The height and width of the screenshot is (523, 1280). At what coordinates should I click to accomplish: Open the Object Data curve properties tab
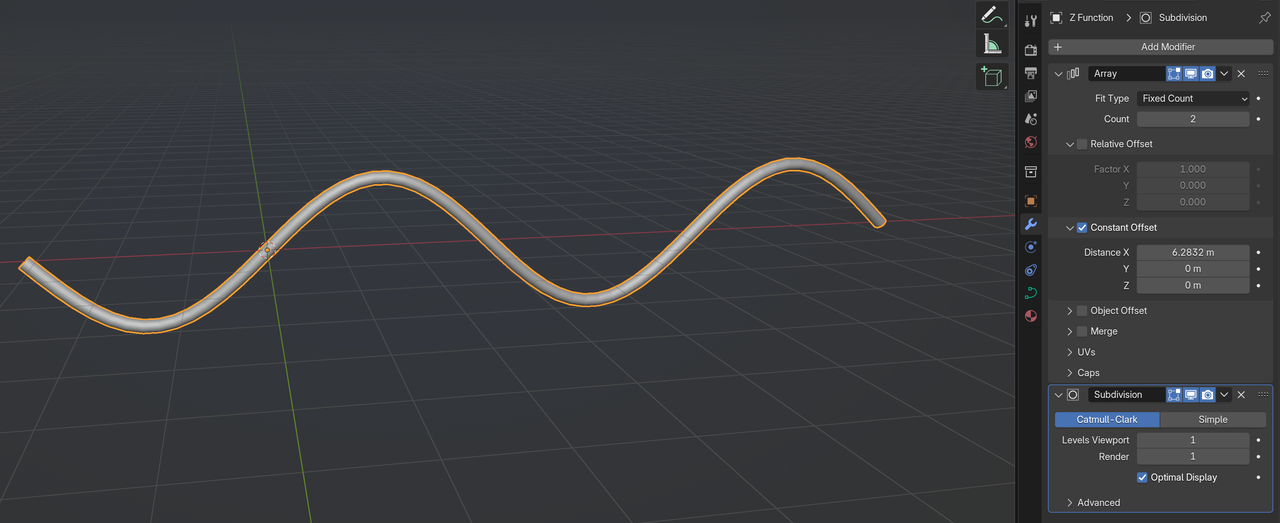pyautogui.click(x=1031, y=293)
